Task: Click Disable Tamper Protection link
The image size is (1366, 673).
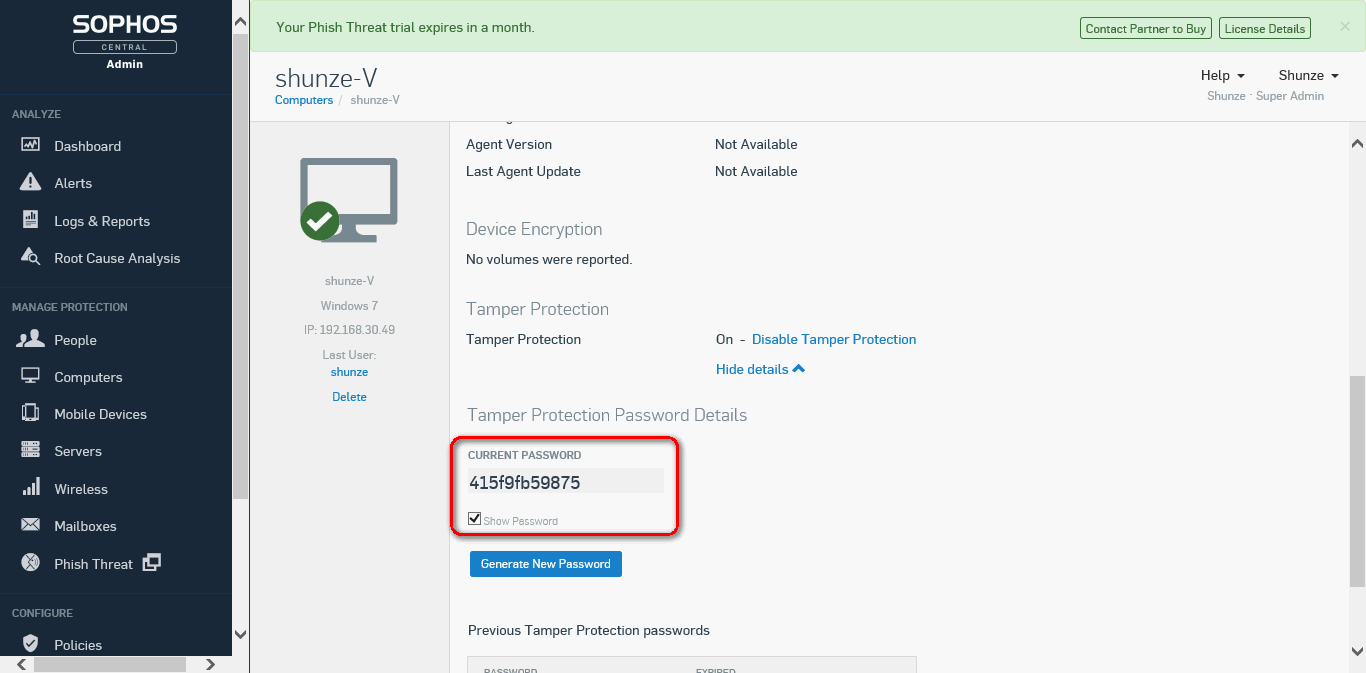Action: [x=834, y=339]
